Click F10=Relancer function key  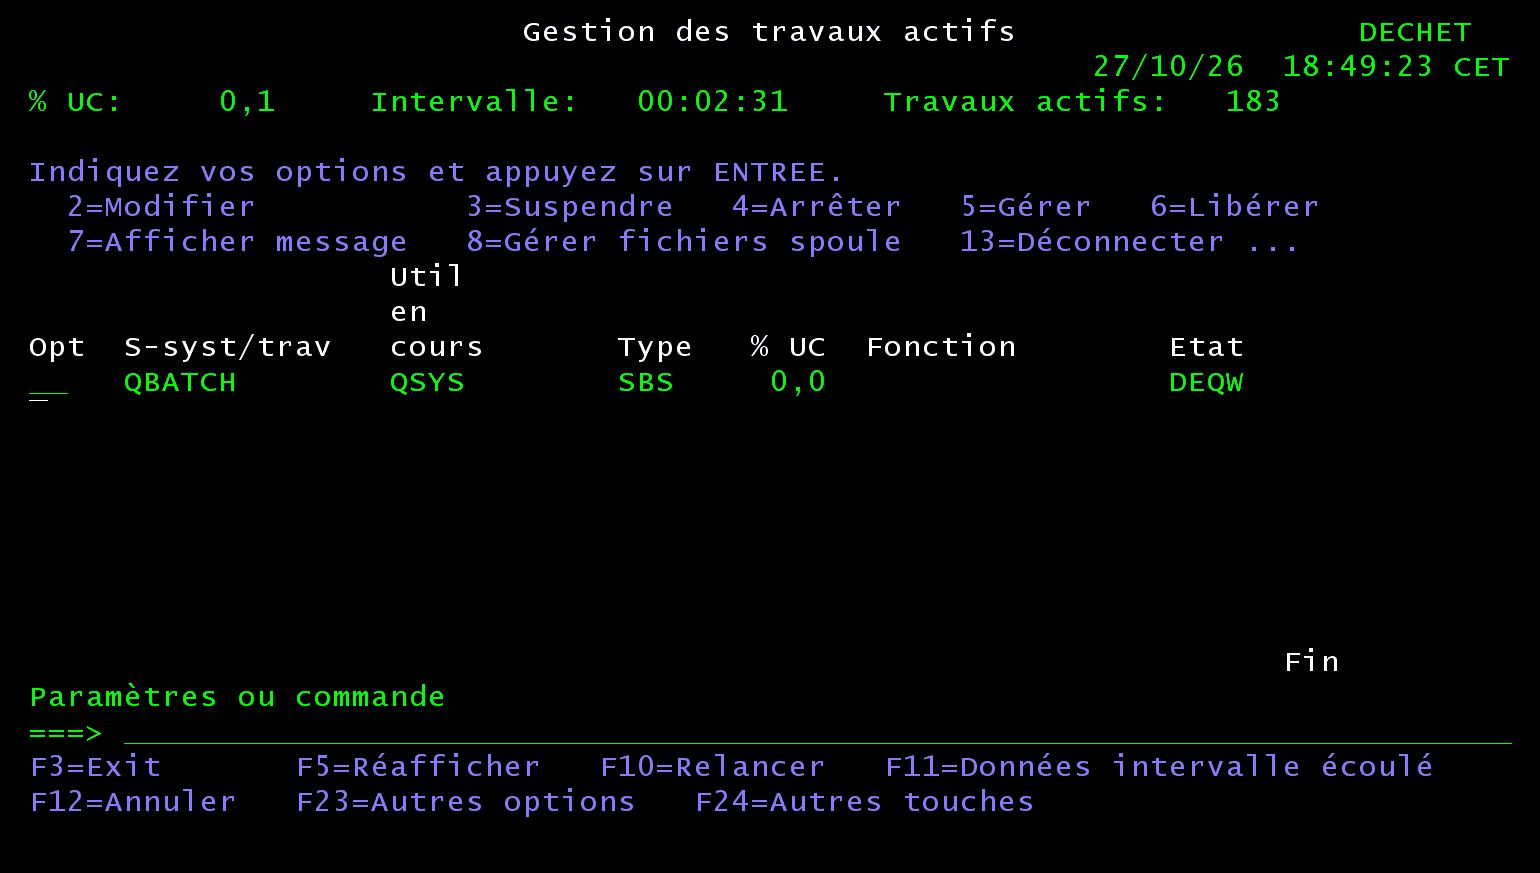click(712, 767)
